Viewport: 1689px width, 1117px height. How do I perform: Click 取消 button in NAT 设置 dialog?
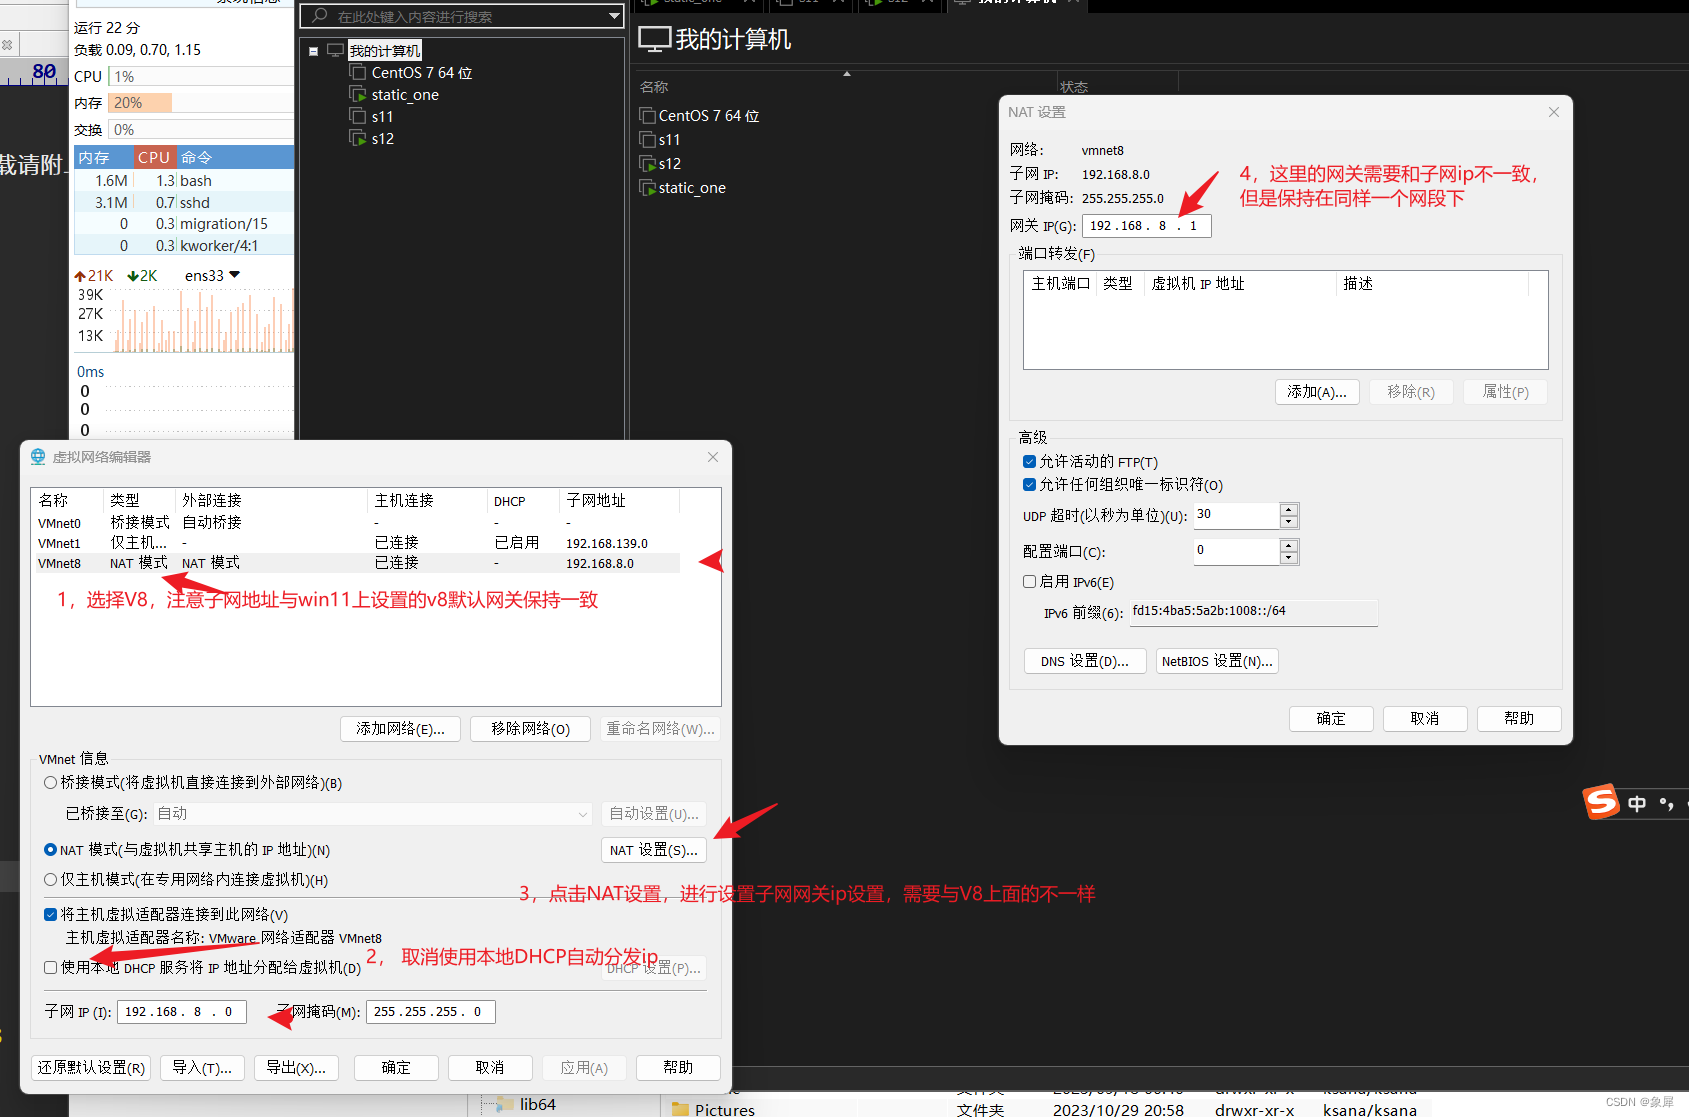(1425, 719)
